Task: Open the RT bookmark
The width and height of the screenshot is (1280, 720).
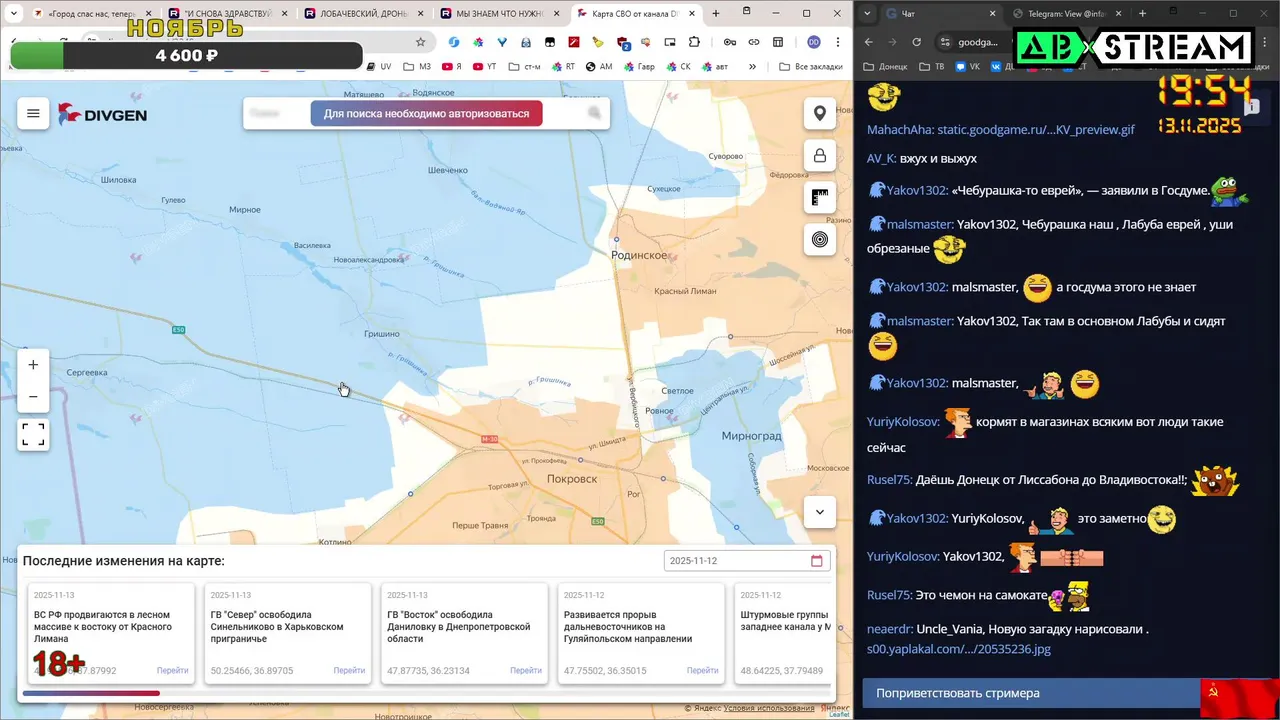Action: pos(563,66)
